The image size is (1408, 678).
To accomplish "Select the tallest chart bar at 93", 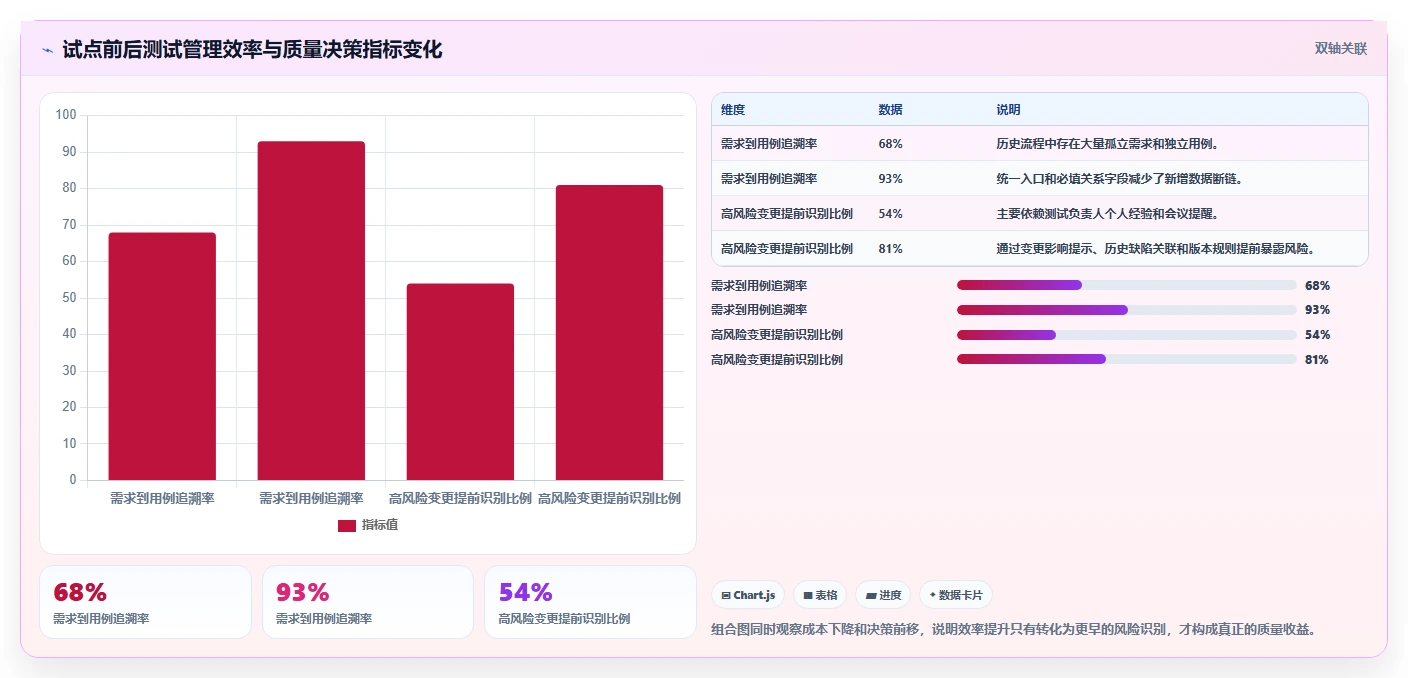I will tap(311, 311).
